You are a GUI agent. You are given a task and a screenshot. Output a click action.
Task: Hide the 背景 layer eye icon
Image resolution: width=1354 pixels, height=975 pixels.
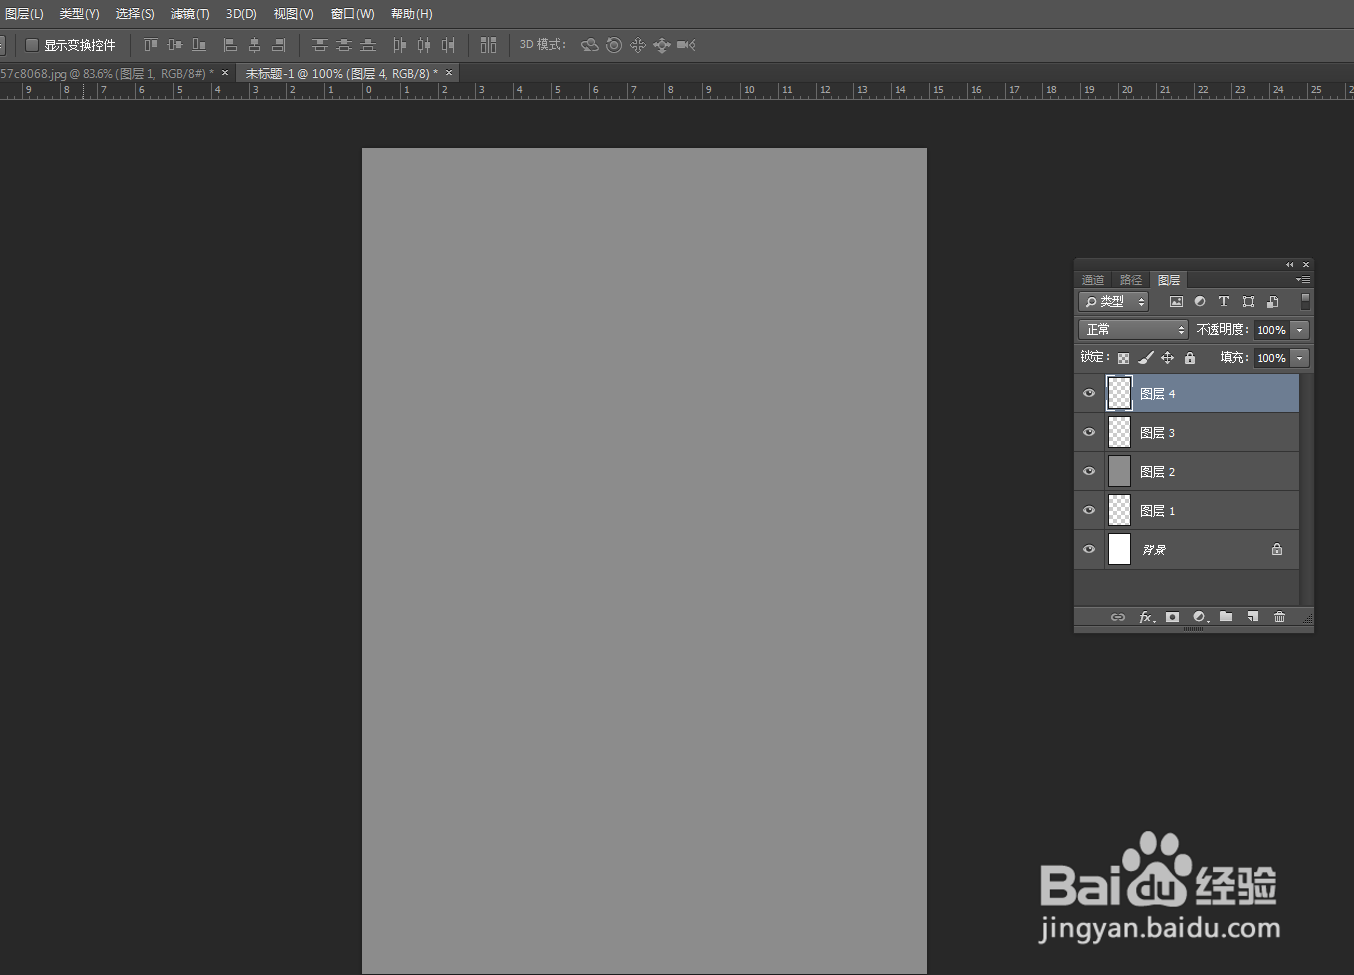(1089, 549)
